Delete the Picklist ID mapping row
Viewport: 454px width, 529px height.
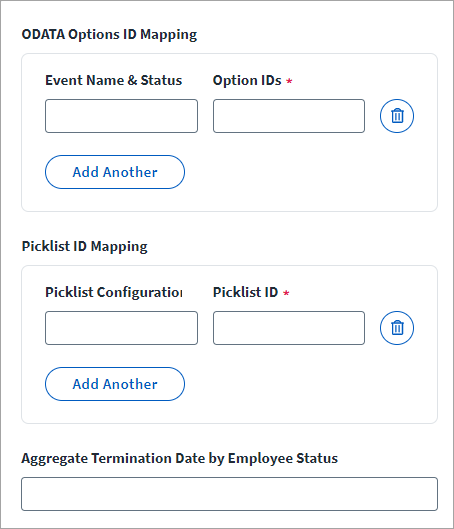397,328
